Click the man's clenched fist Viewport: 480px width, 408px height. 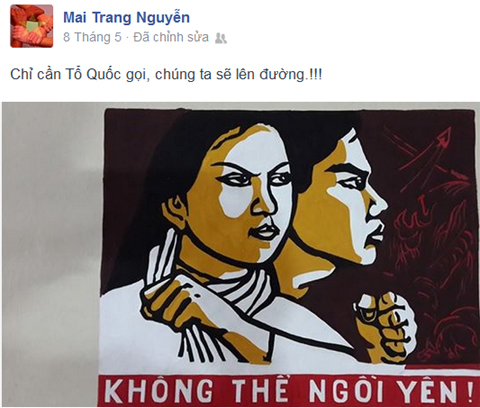pos(387,325)
